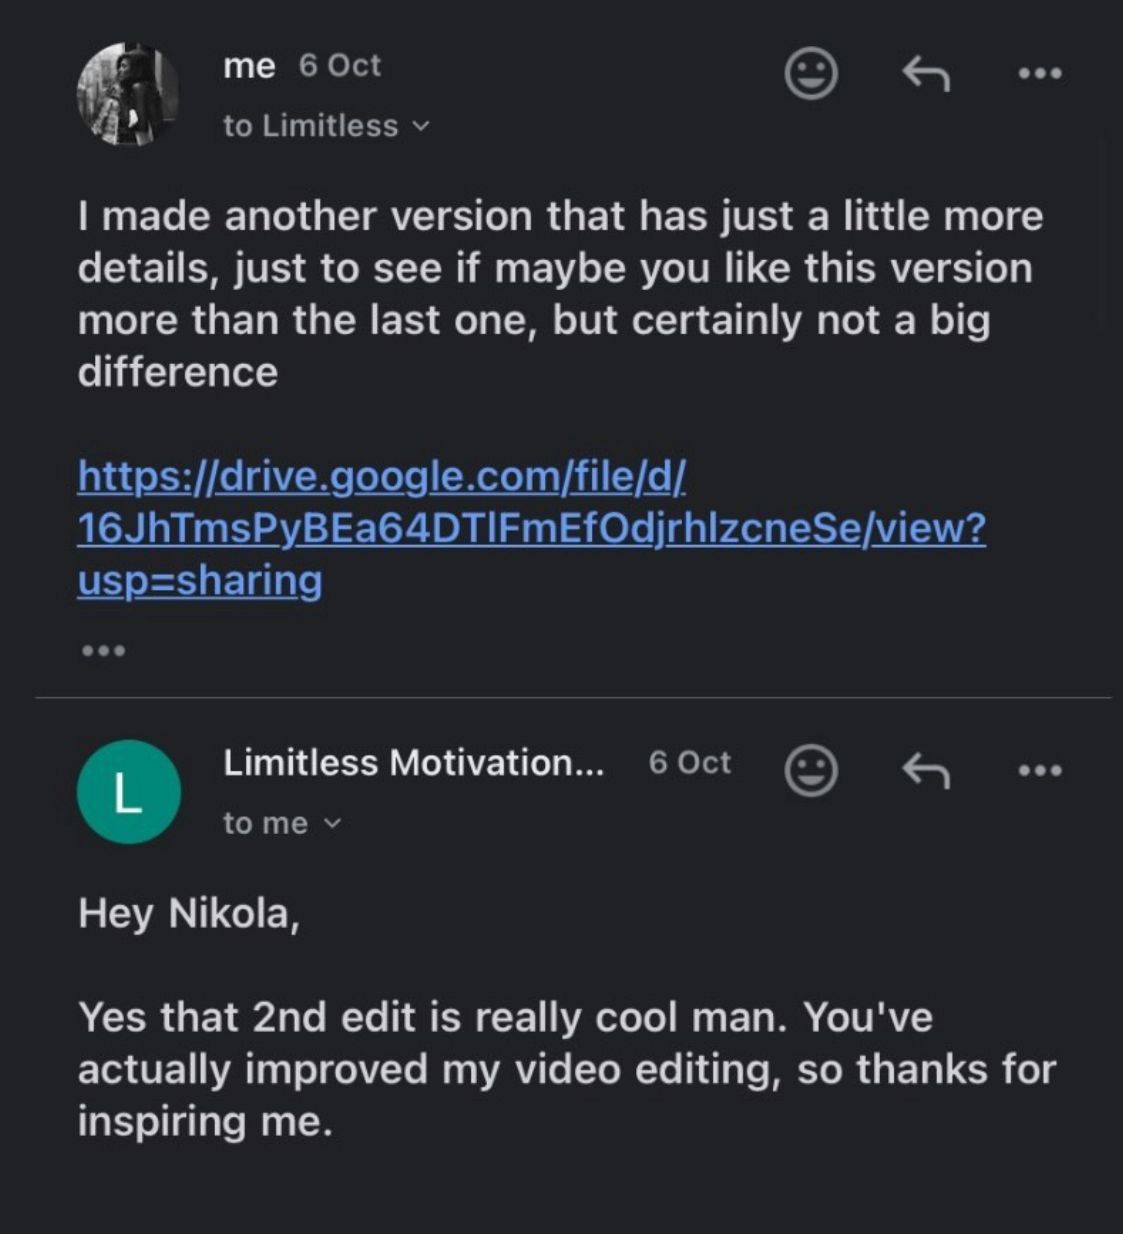The image size is (1123, 1234).
Task: Open more options for Limitless Motivation's message
Action: [x=1040, y=771]
